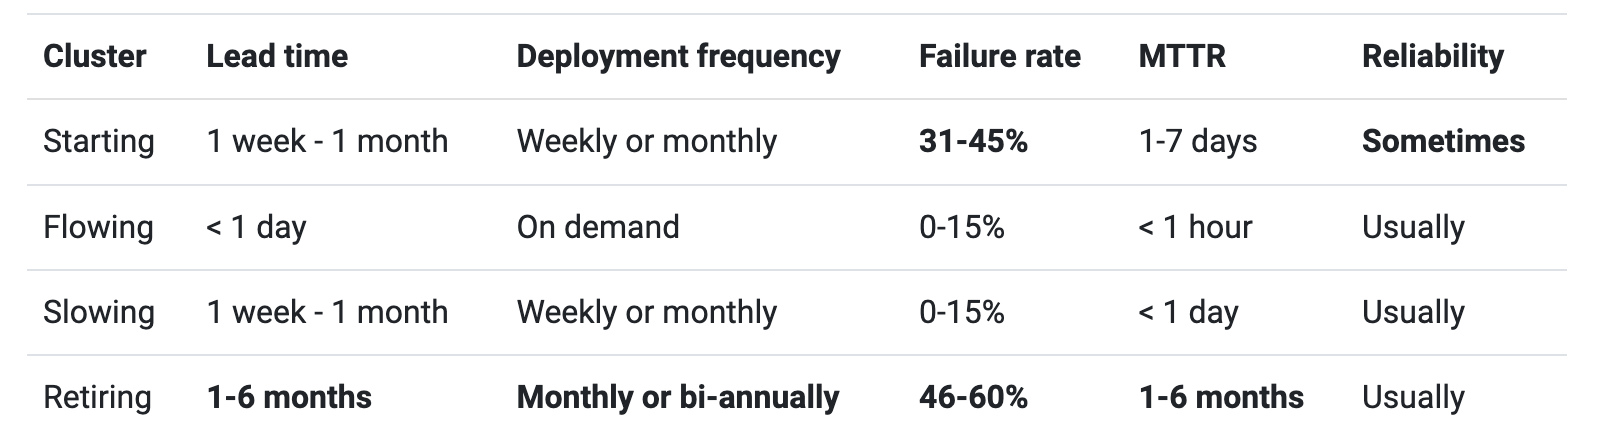Screen dimensions: 1621x444
Task: Click the bold 31-45% failure rate cell
Action: point(973,141)
